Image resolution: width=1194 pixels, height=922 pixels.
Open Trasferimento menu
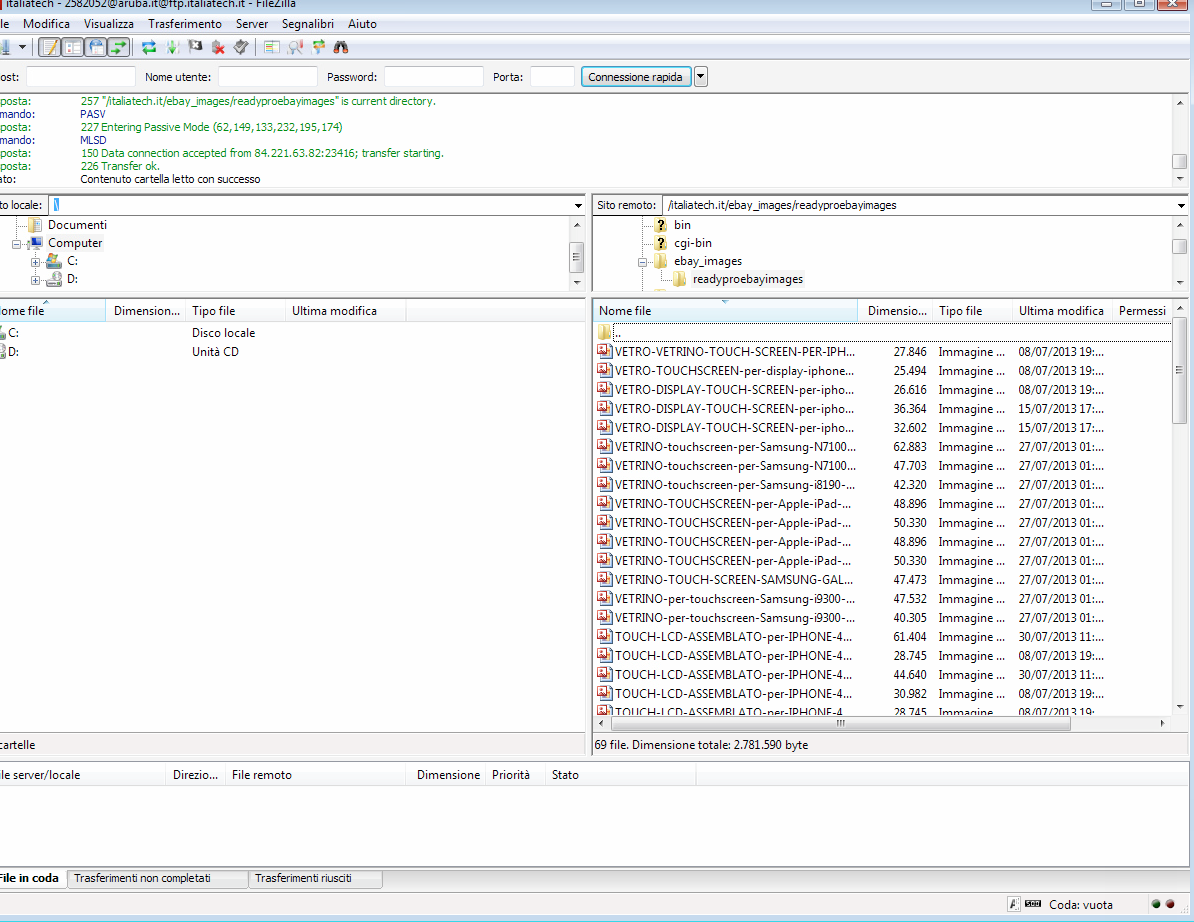[184, 24]
